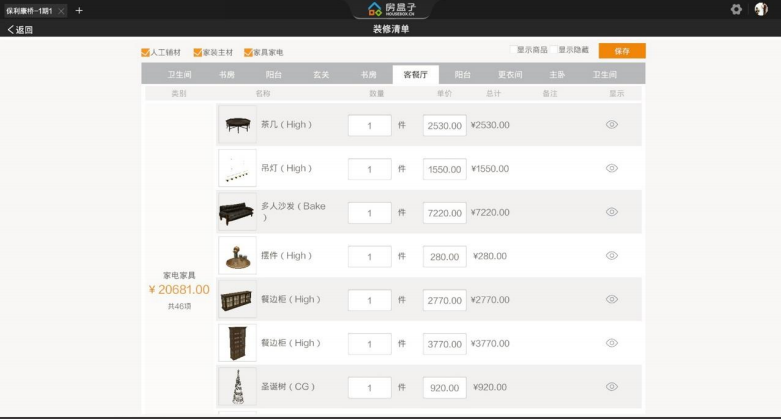
Task: Click the 共46项 item count
Action: click(179, 306)
